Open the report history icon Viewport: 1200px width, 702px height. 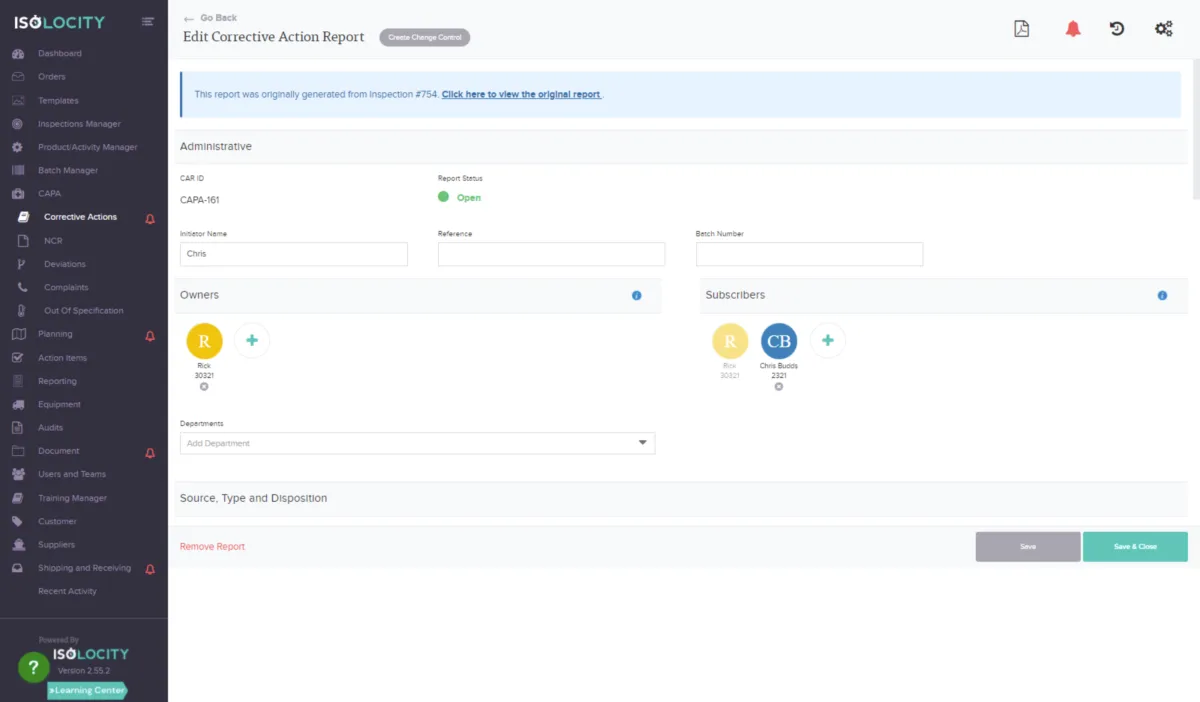coord(1117,29)
